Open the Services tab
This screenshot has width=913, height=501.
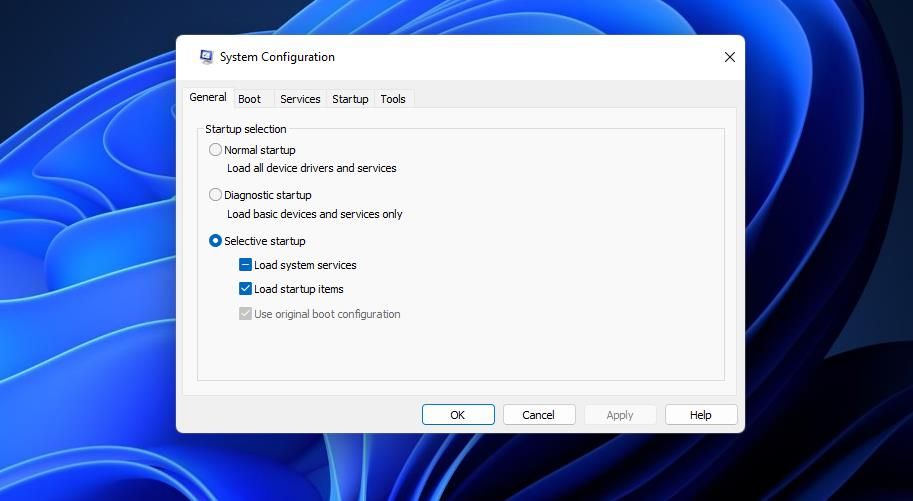point(300,99)
